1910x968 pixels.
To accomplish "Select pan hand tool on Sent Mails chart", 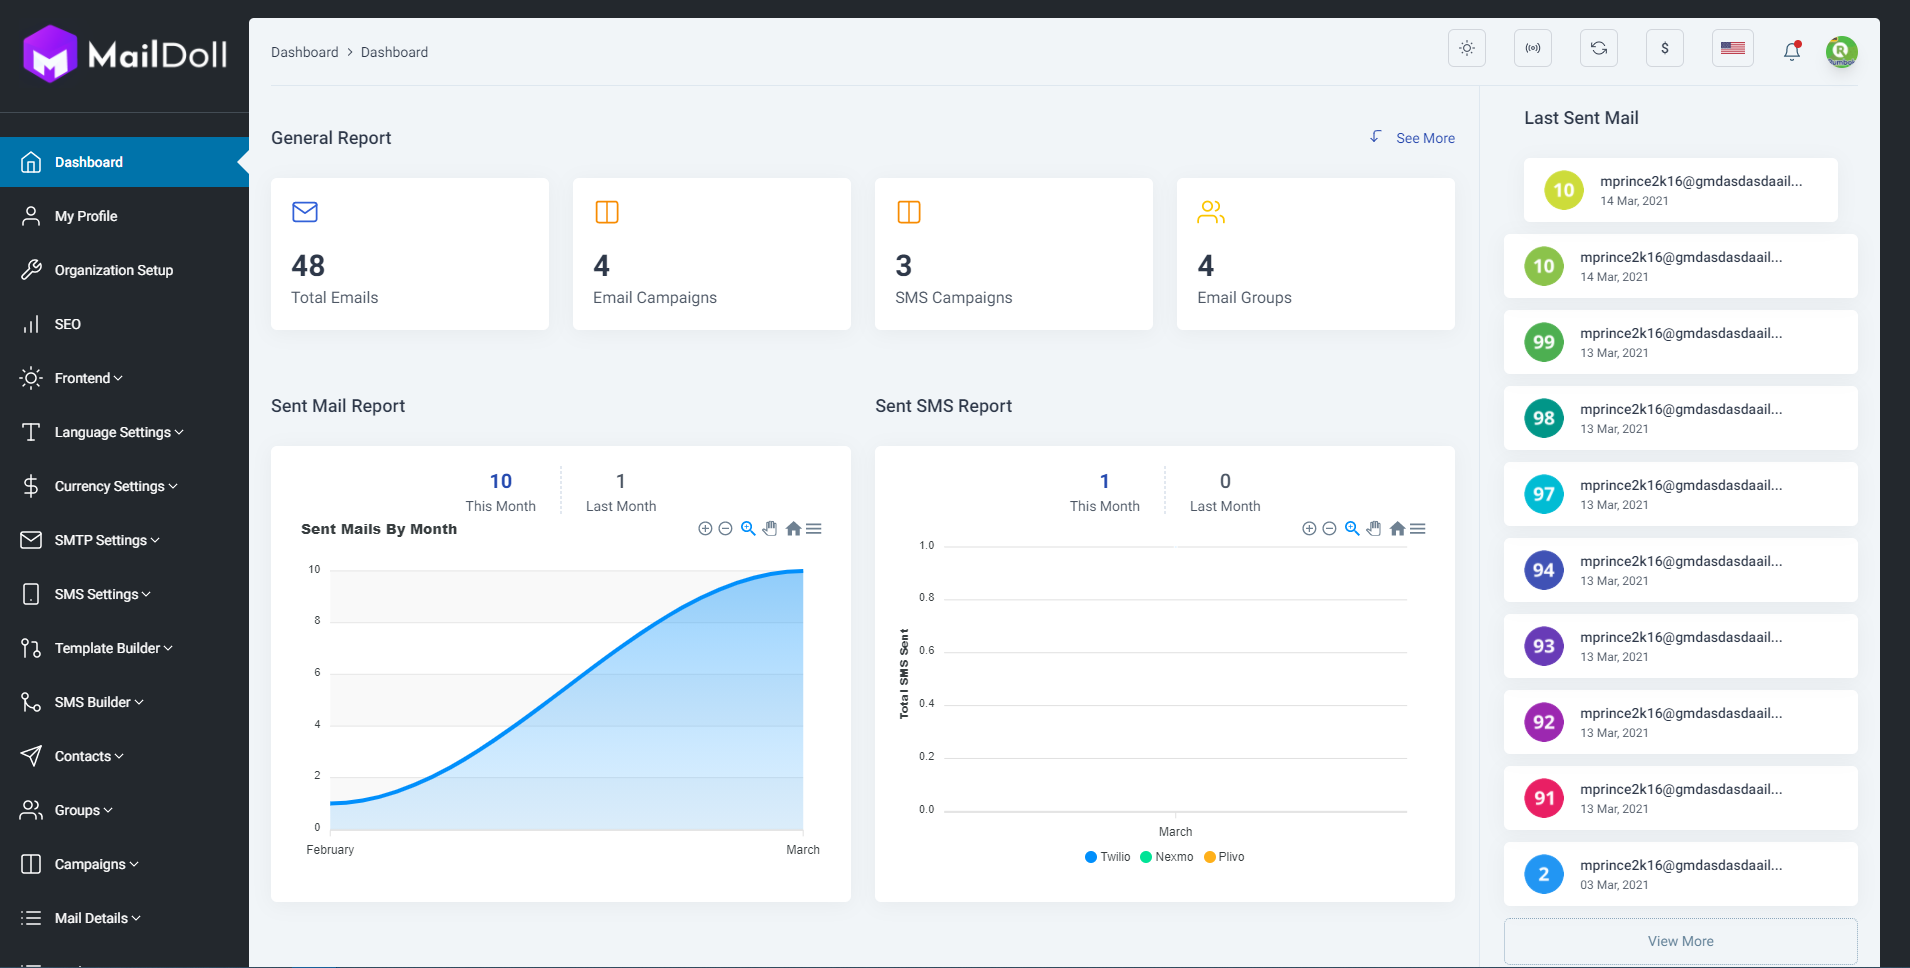I will click(770, 529).
